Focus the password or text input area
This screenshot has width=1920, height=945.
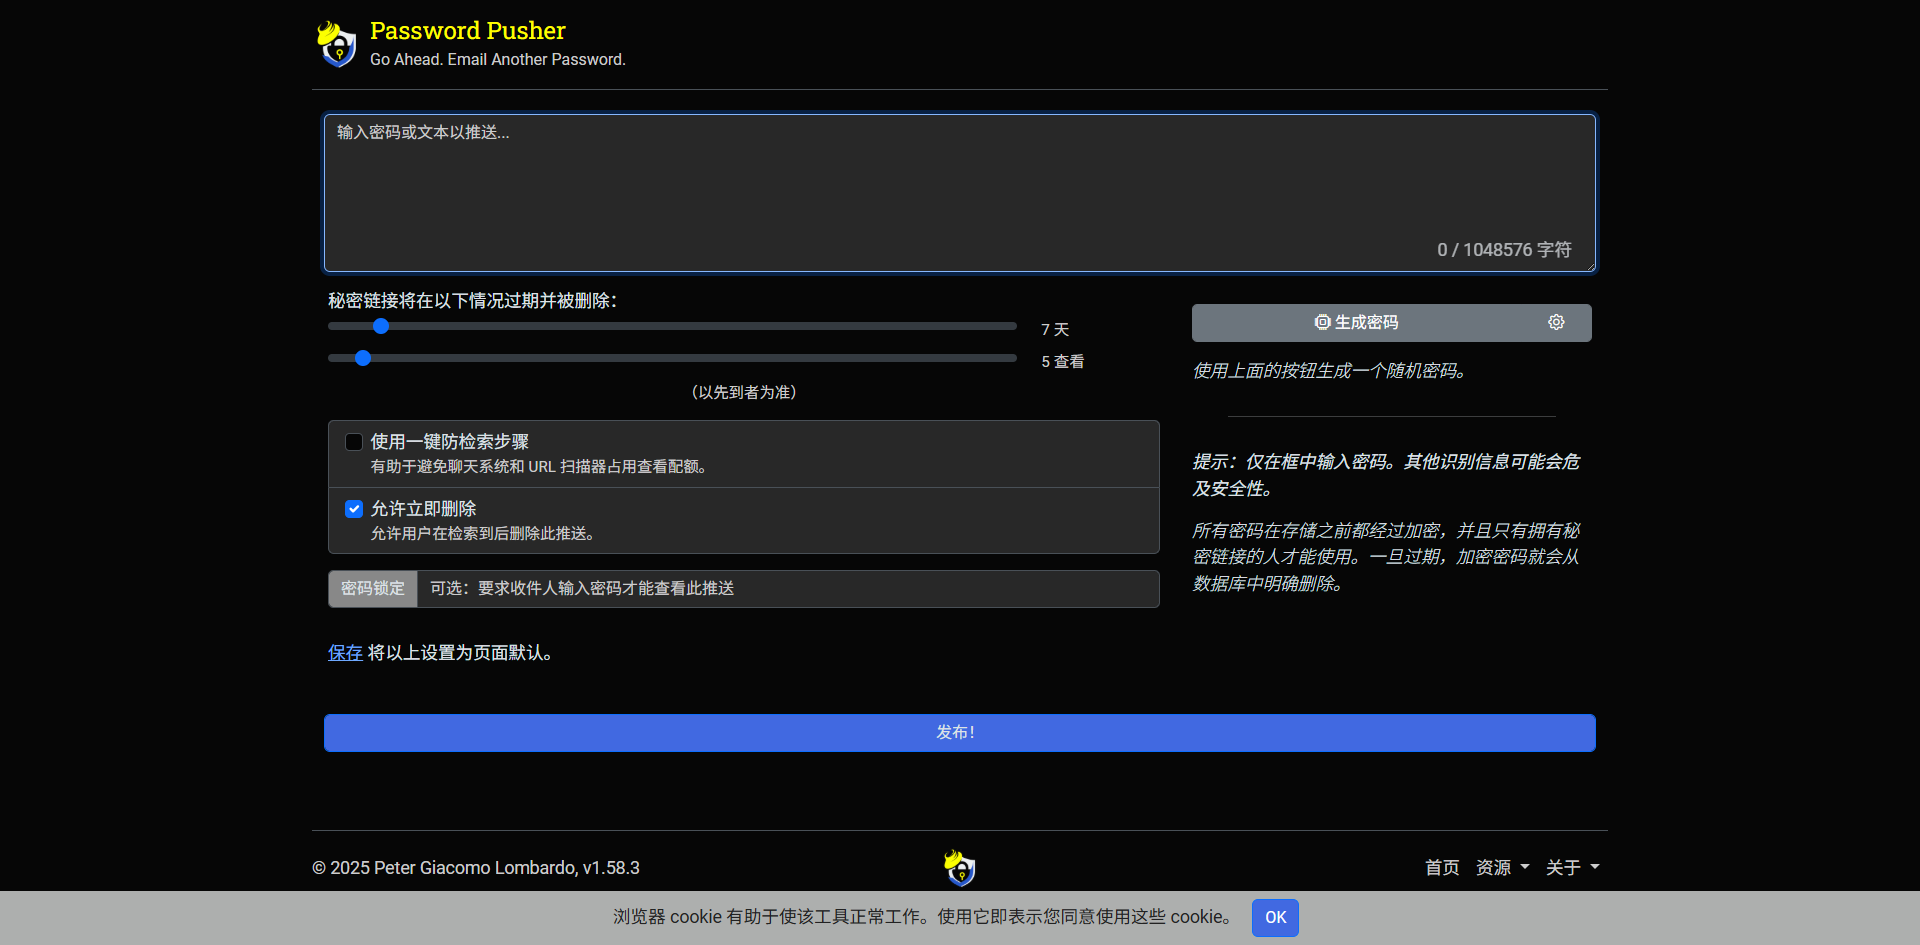[x=960, y=193]
